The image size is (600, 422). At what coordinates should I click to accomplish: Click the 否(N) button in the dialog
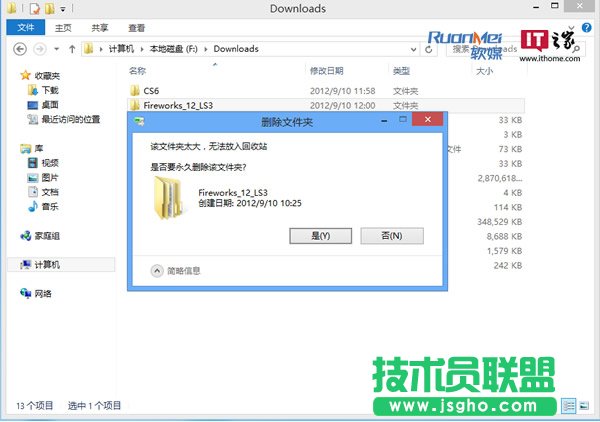392,236
